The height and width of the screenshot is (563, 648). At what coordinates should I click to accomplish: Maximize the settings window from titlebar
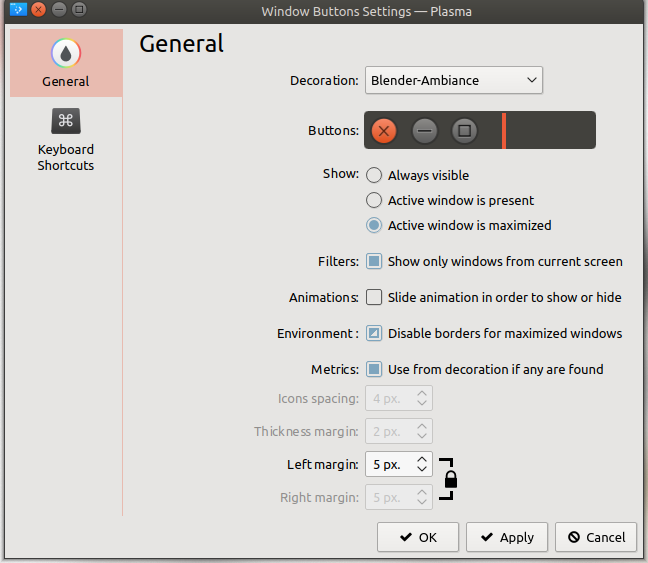click(x=79, y=9)
